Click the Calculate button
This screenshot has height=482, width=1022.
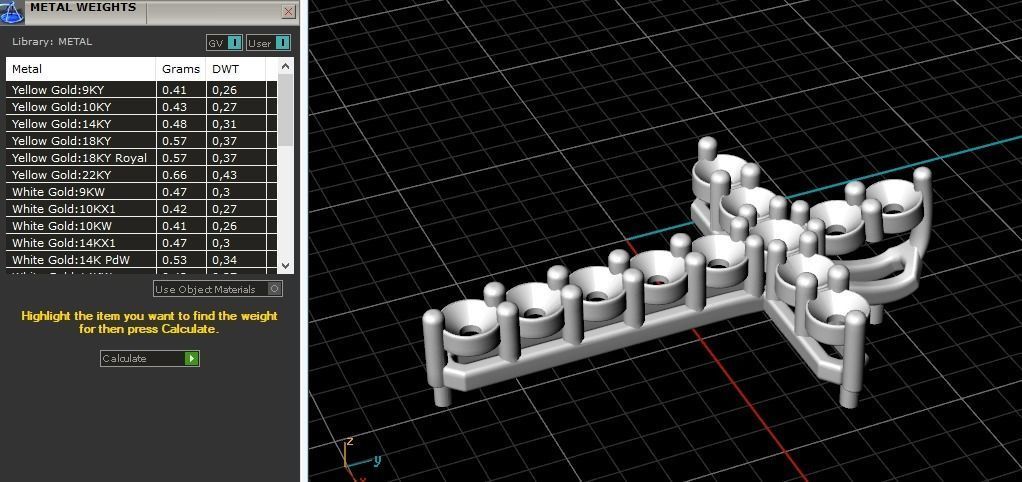pos(149,358)
